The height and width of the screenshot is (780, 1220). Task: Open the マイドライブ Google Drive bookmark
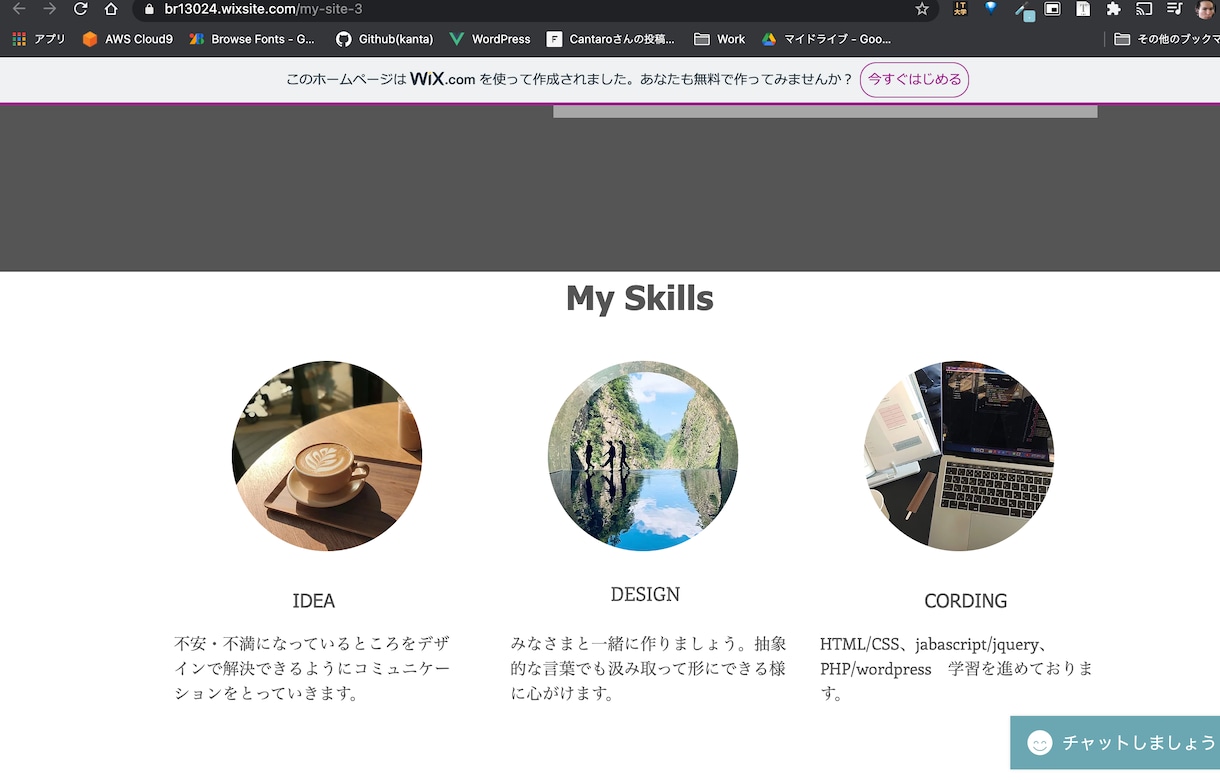tap(826, 39)
